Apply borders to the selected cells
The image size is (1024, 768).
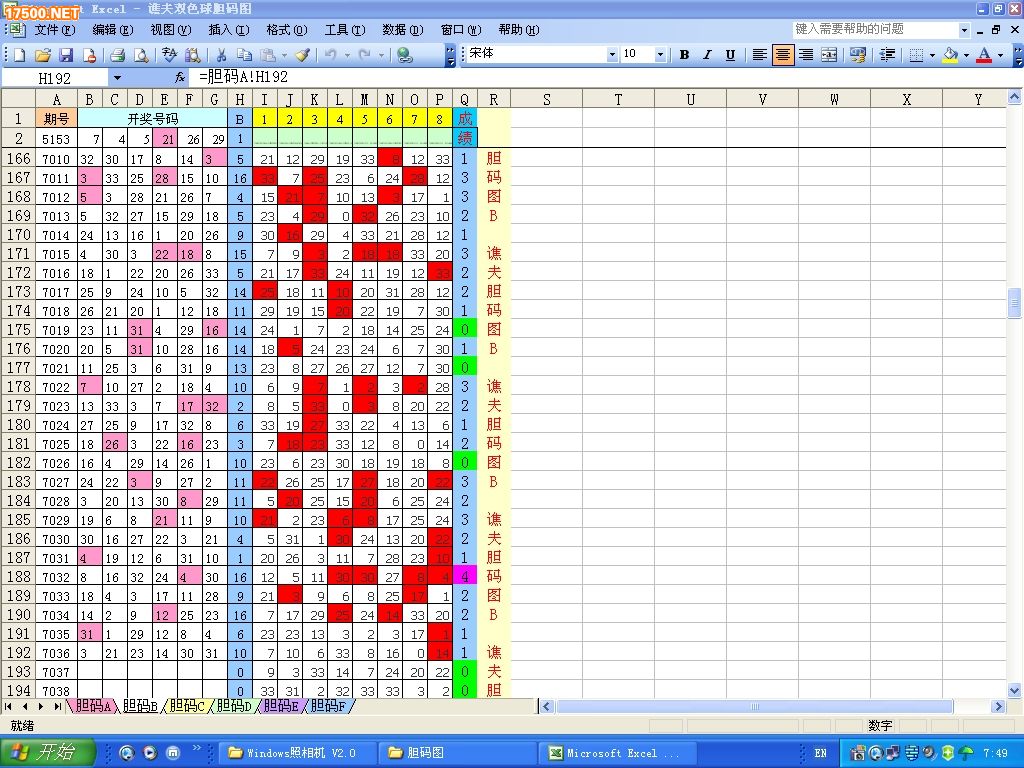click(x=916, y=55)
